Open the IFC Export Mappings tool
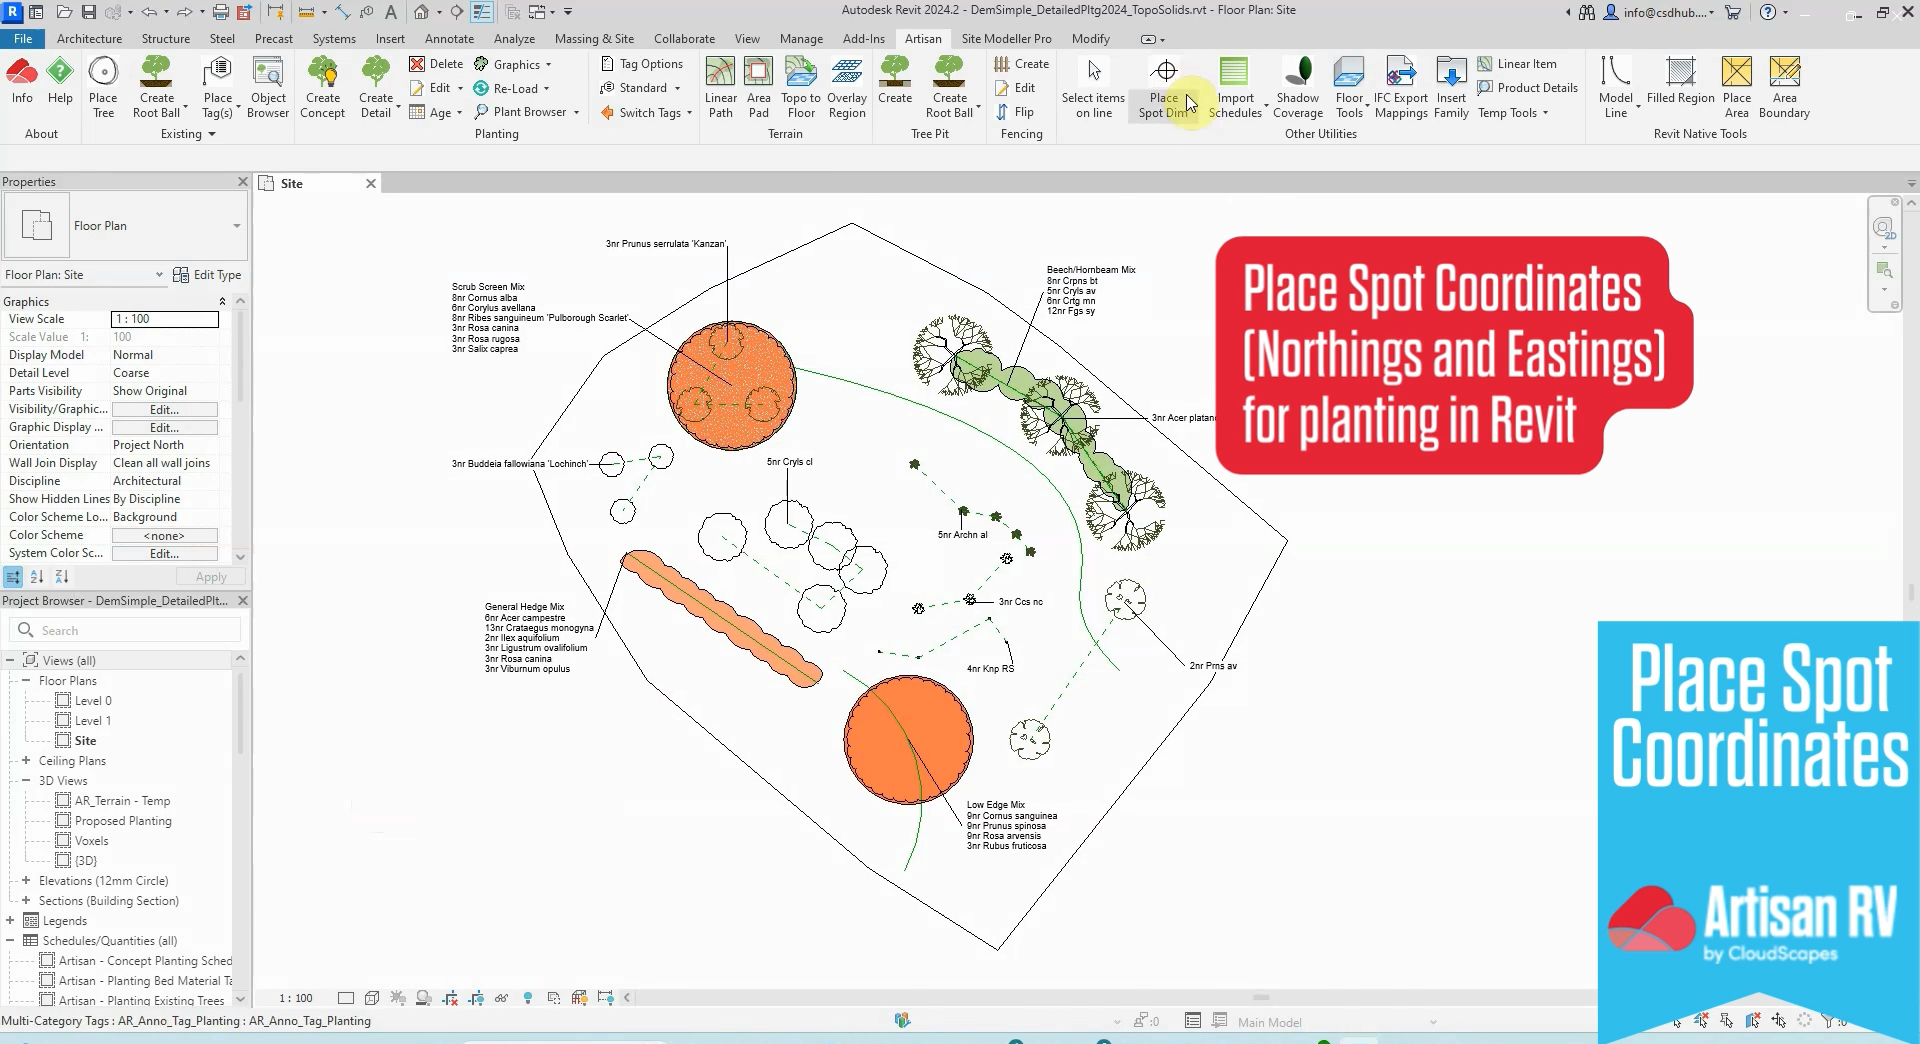The width and height of the screenshot is (1920, 1044). coord(1400,85)
